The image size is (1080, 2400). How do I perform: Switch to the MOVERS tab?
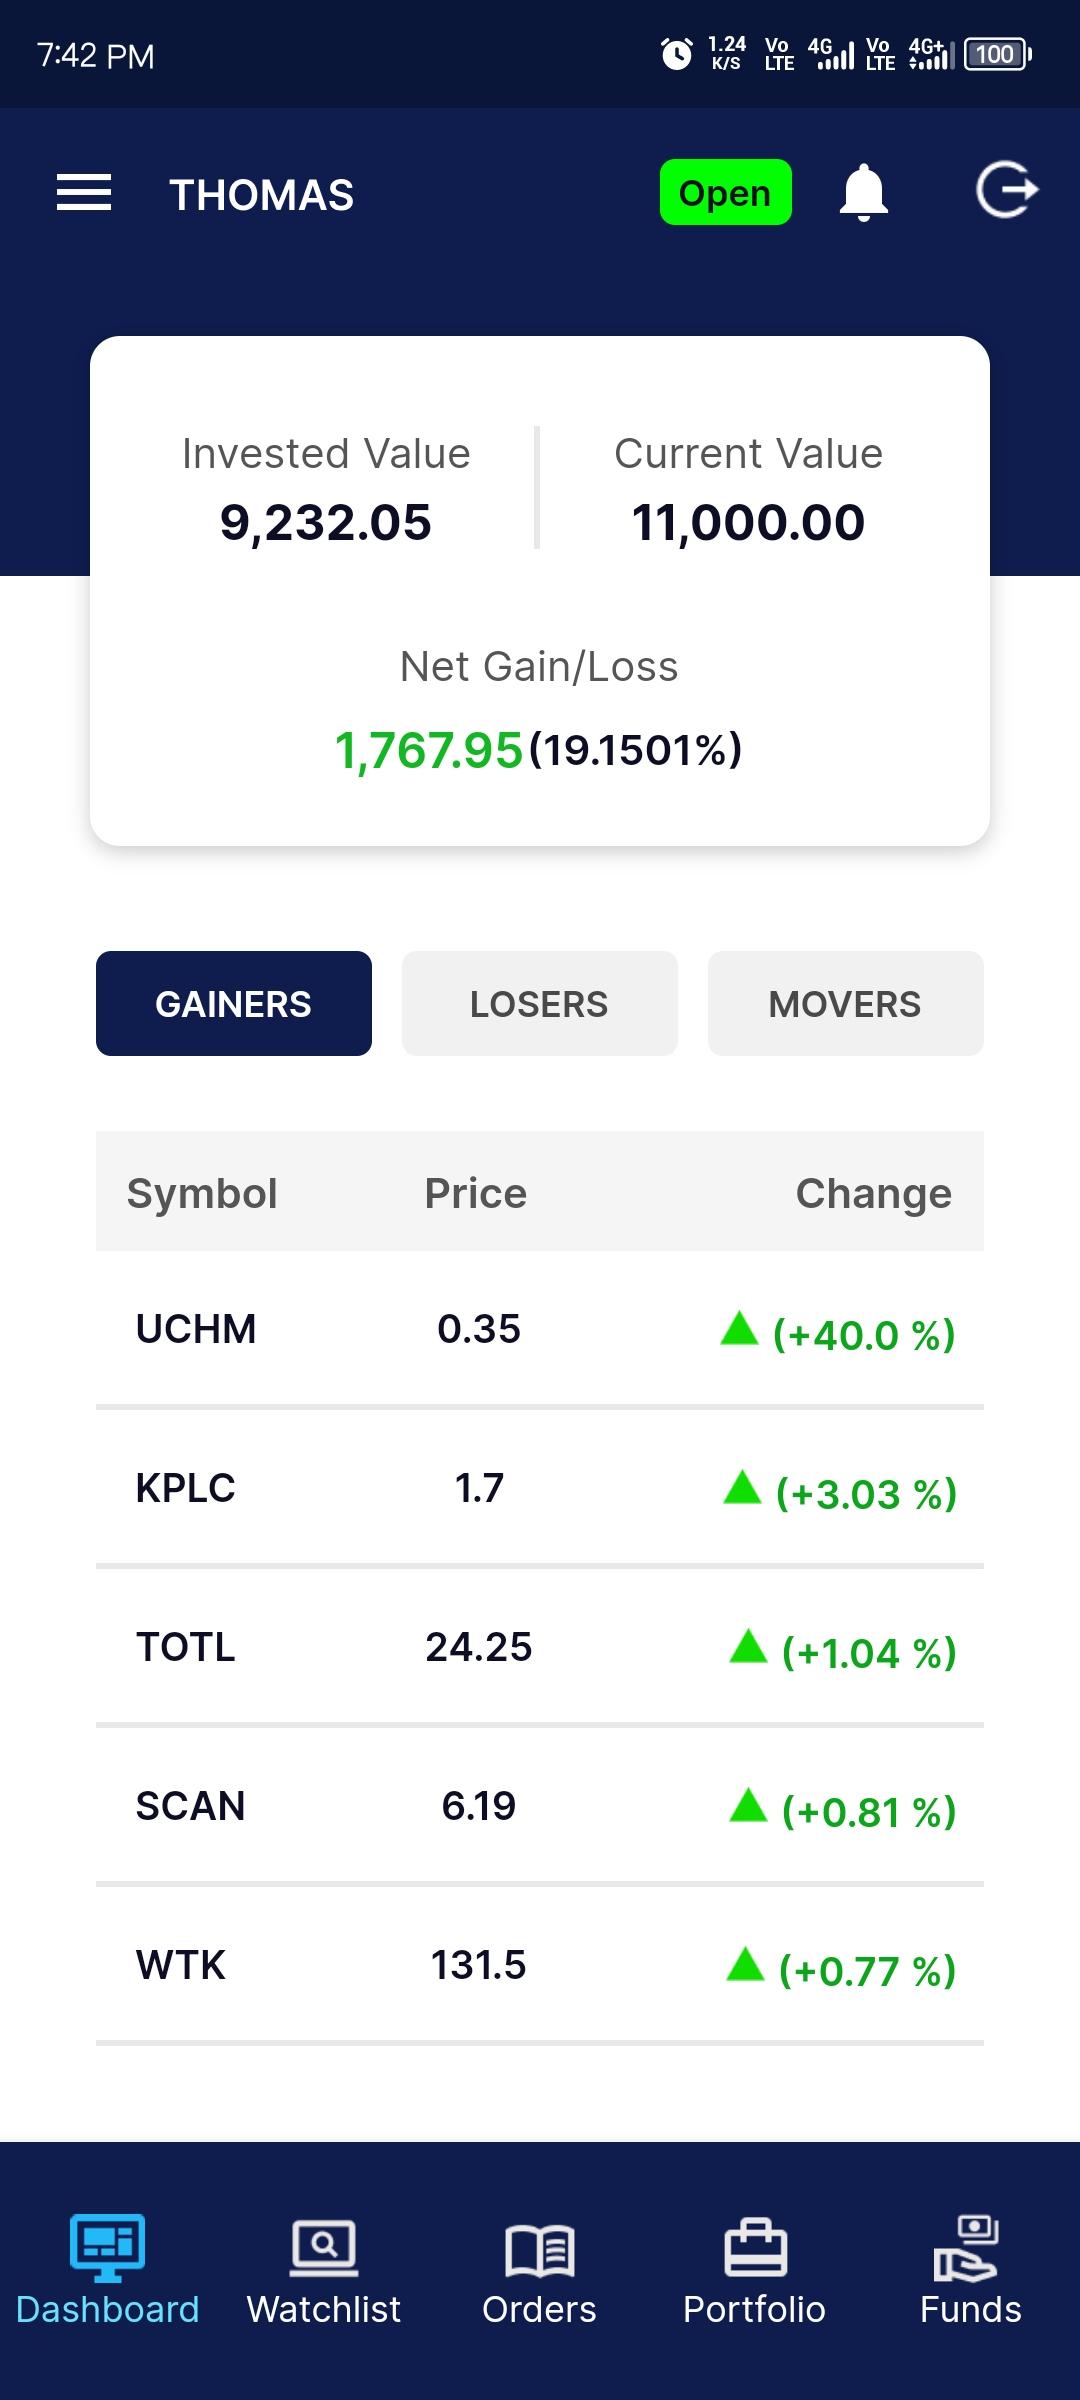click(846, 1003)
